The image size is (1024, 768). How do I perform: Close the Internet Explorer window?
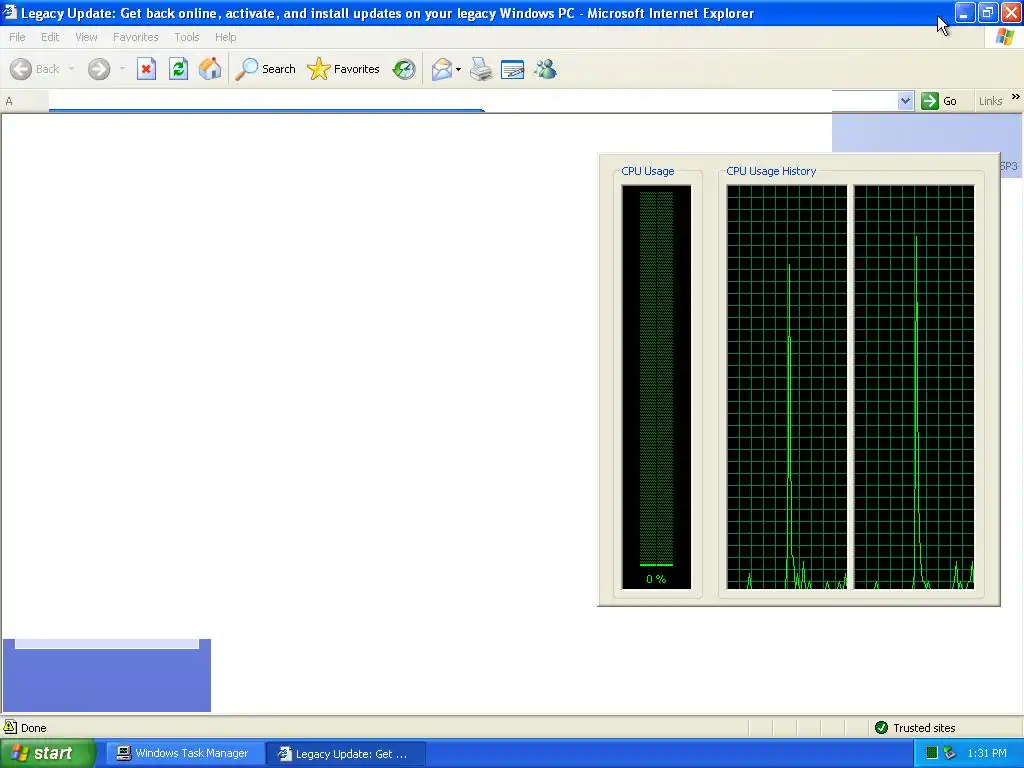tap(1011, 12)
